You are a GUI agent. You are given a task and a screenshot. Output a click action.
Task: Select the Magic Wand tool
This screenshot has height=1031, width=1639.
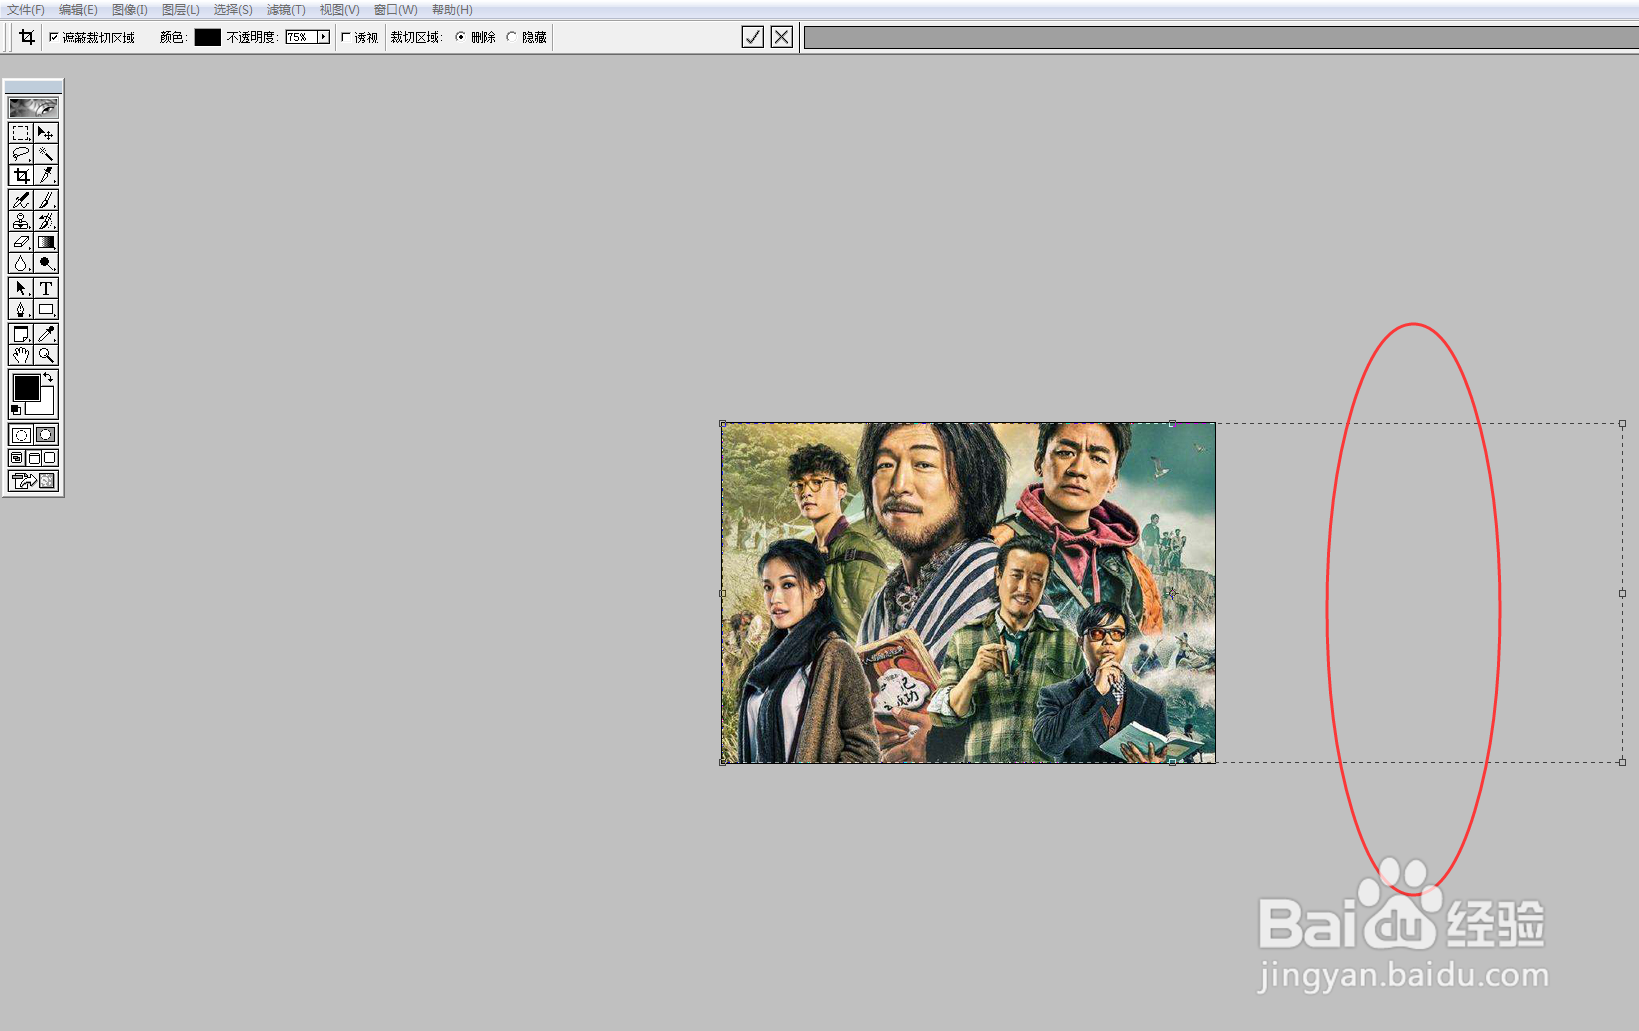tap(46, 154)
